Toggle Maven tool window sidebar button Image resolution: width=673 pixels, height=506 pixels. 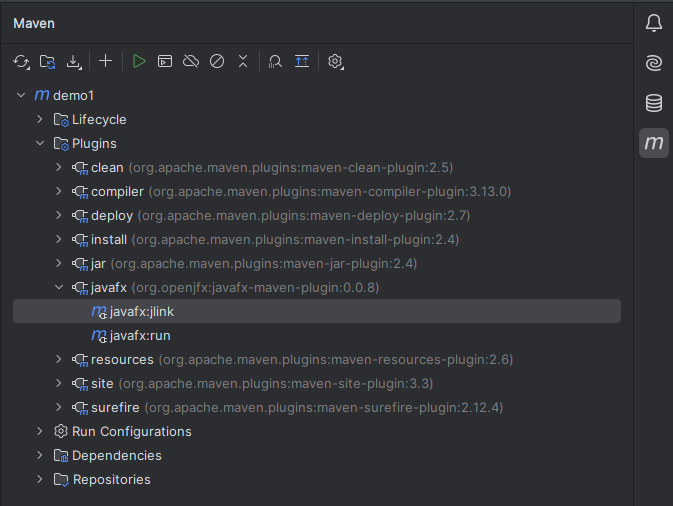click(x=654, y=143)
